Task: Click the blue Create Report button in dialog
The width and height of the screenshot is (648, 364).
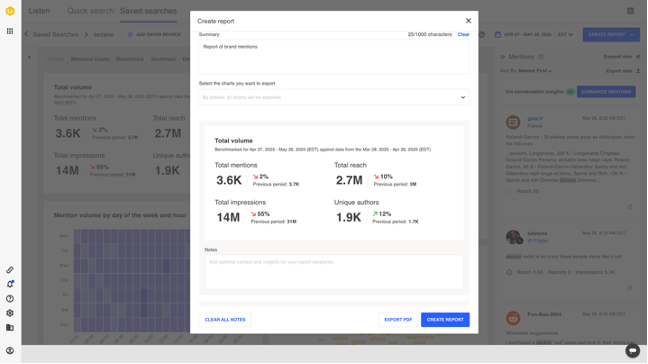Action: point(445,319)
